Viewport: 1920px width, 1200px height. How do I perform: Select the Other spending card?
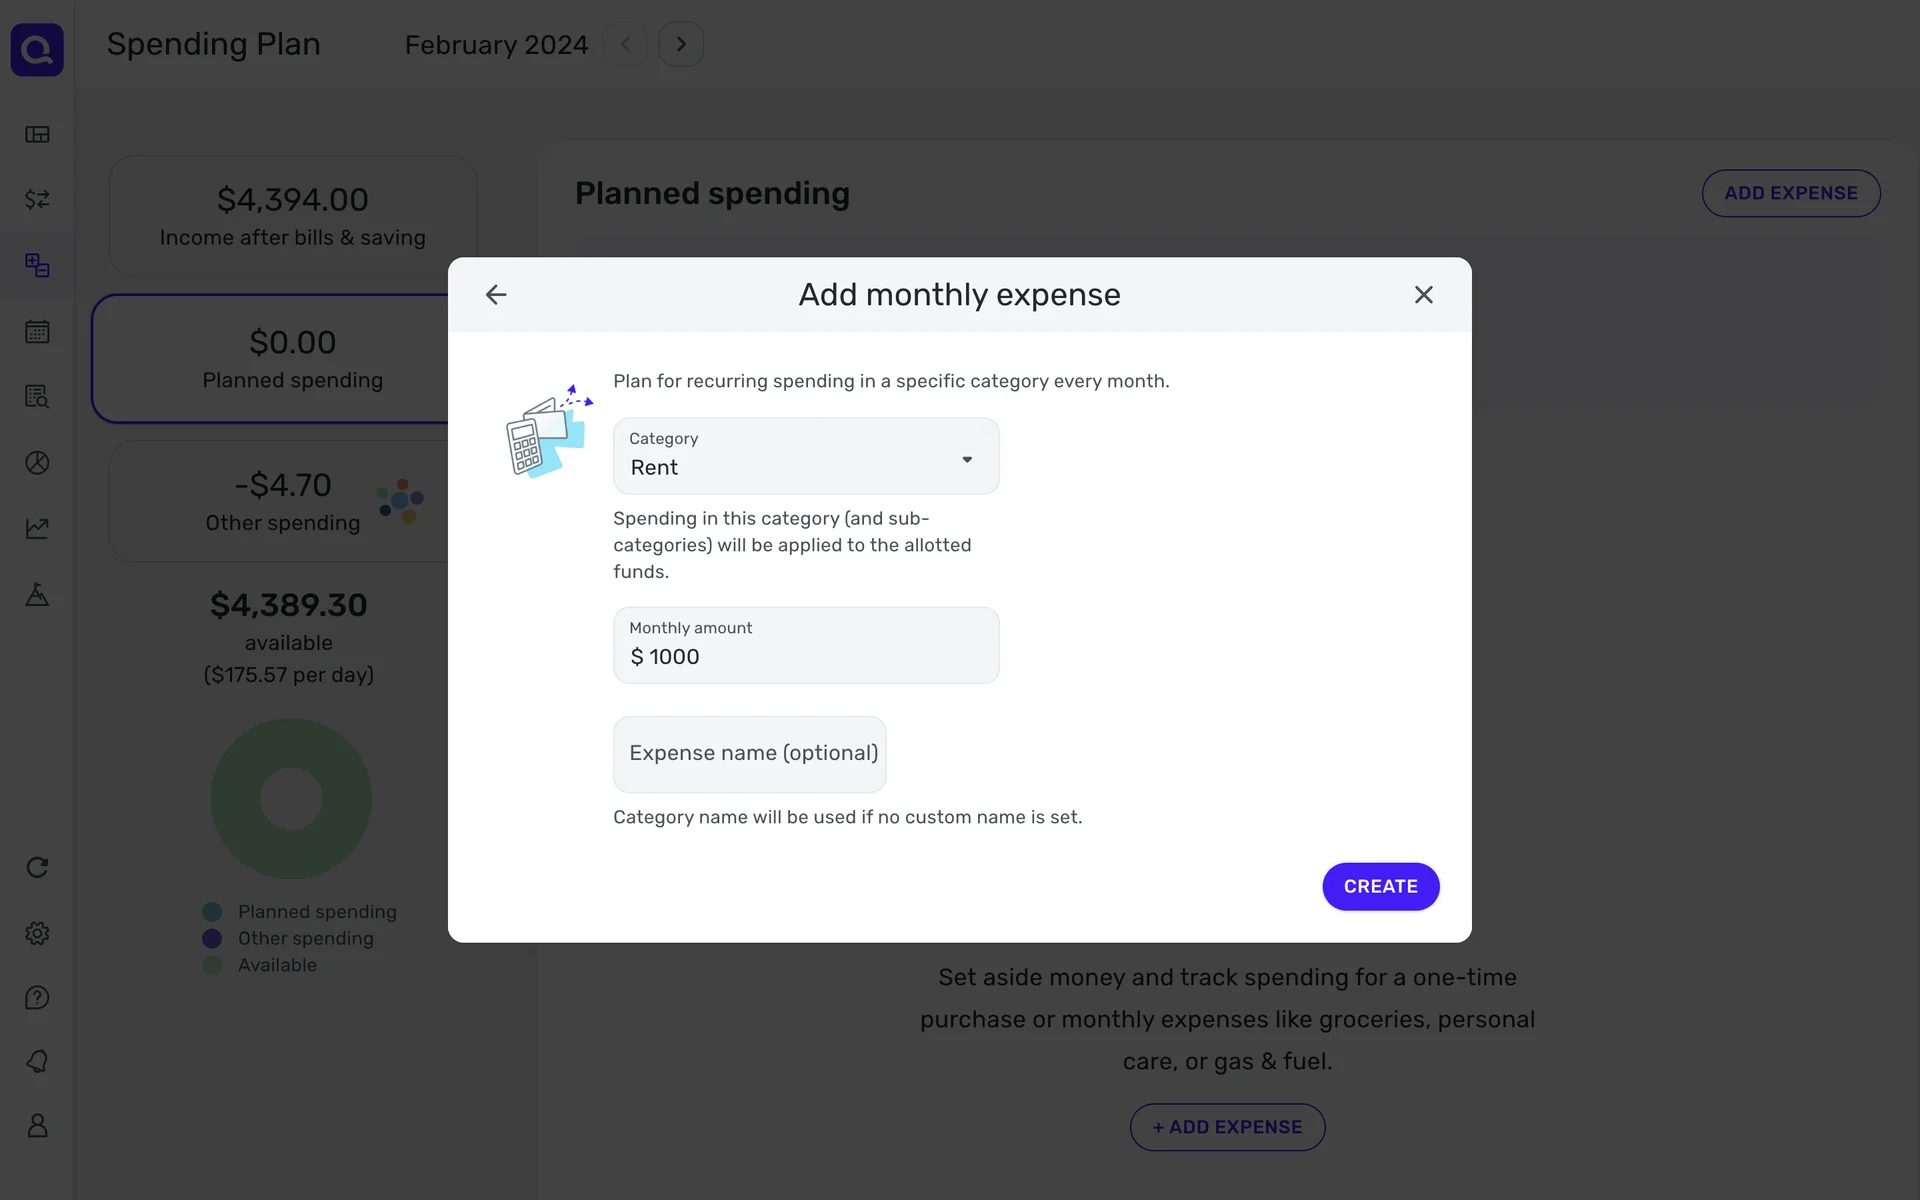coord(280,502)
